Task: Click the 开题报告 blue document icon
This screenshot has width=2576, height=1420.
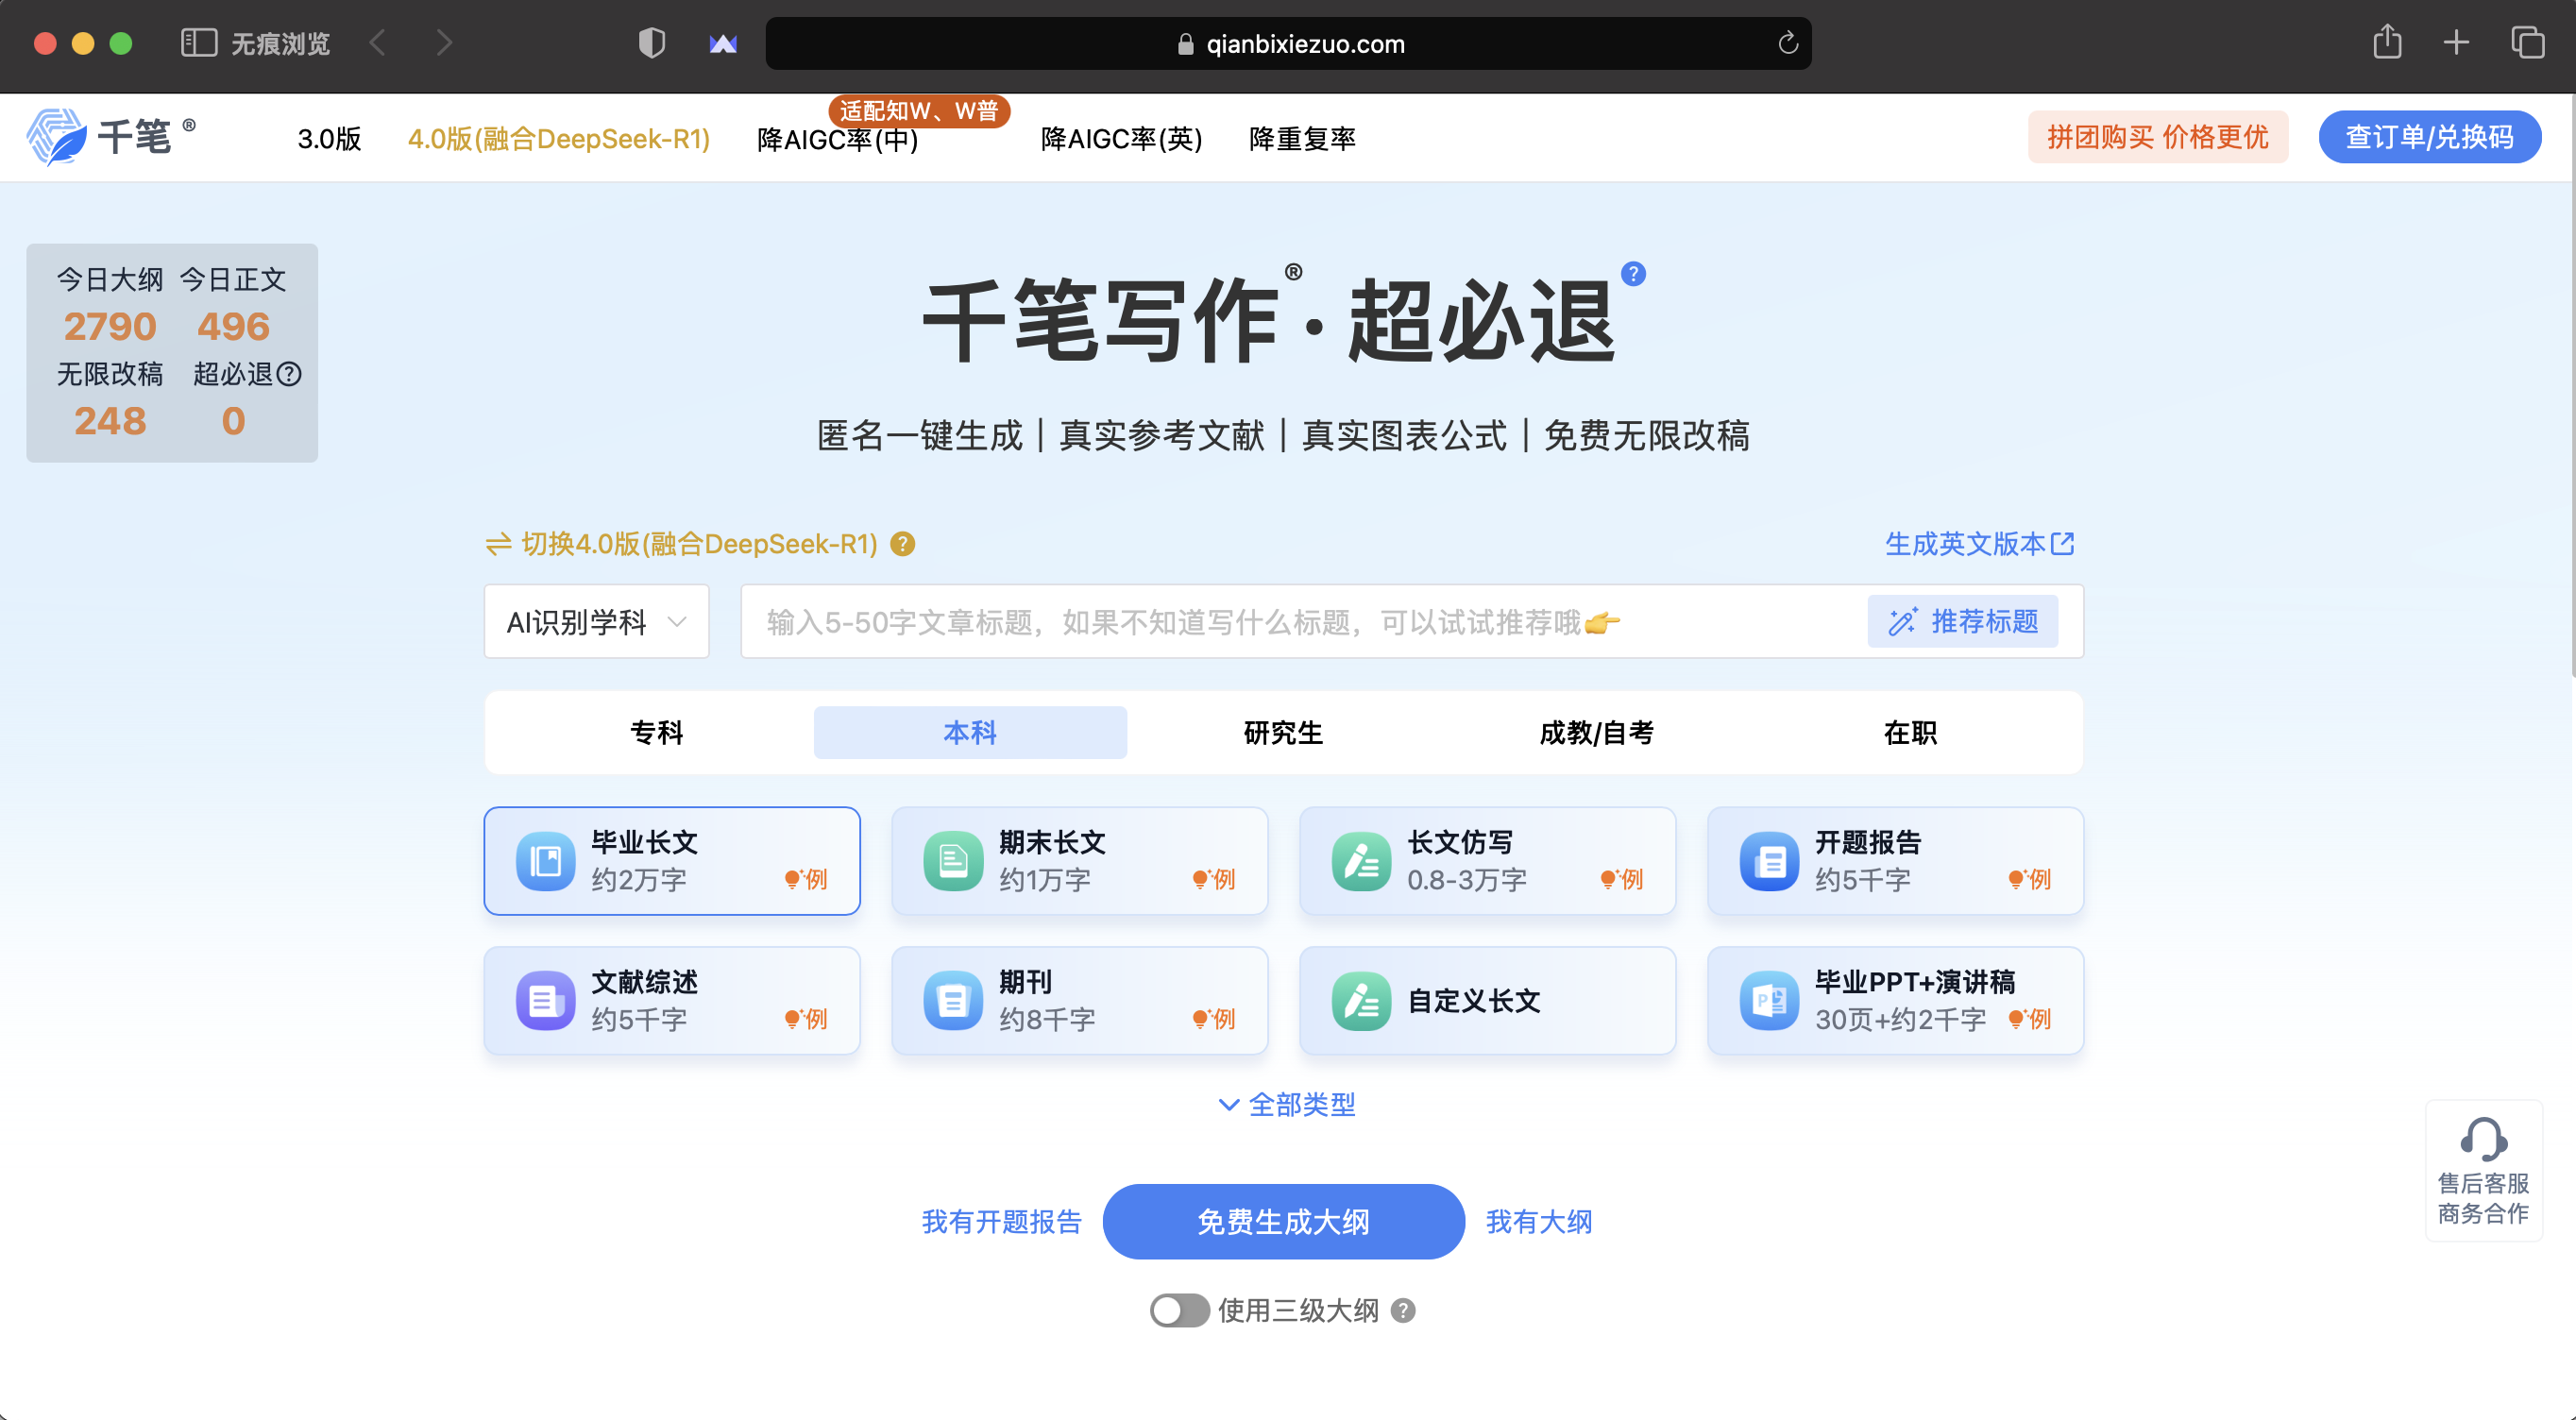Action: coord(1770,861)
